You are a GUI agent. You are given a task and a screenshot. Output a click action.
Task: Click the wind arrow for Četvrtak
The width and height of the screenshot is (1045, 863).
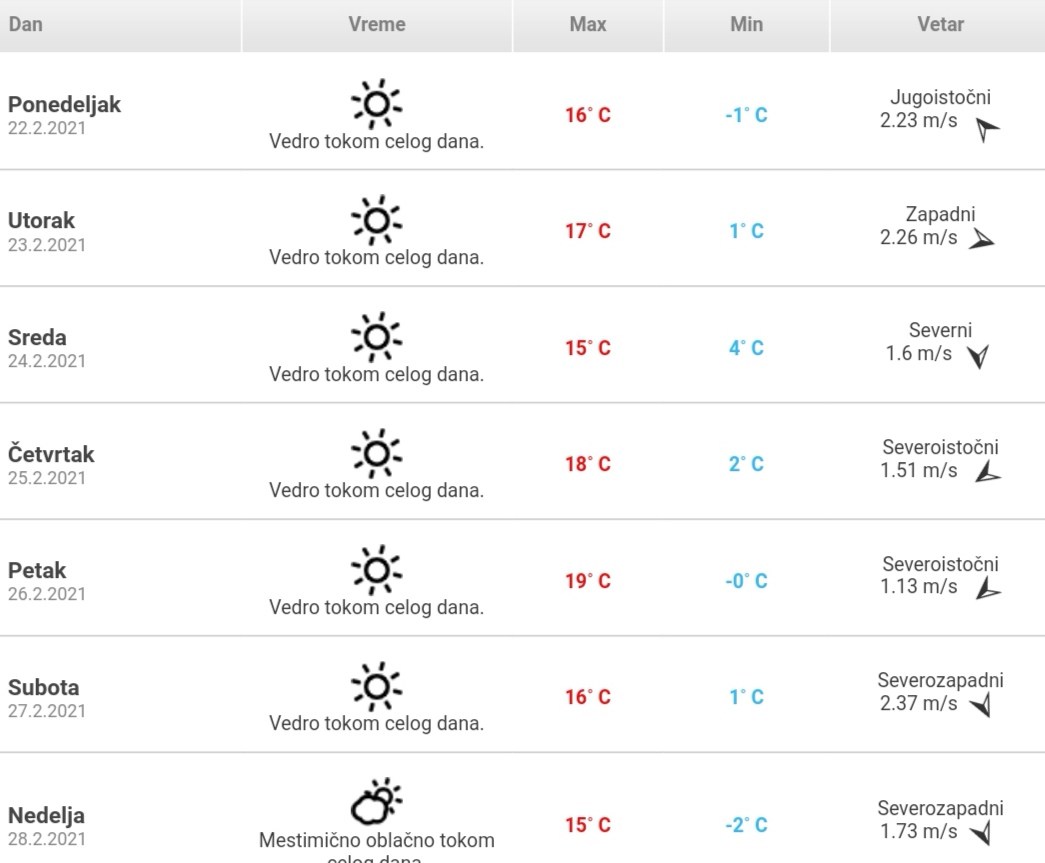coord(987,473)
